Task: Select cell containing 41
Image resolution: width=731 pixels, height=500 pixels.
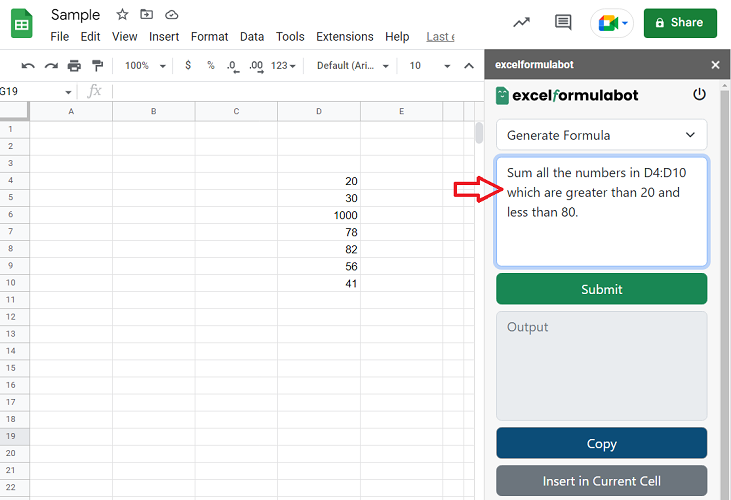Action: click(x=319, y=283)
